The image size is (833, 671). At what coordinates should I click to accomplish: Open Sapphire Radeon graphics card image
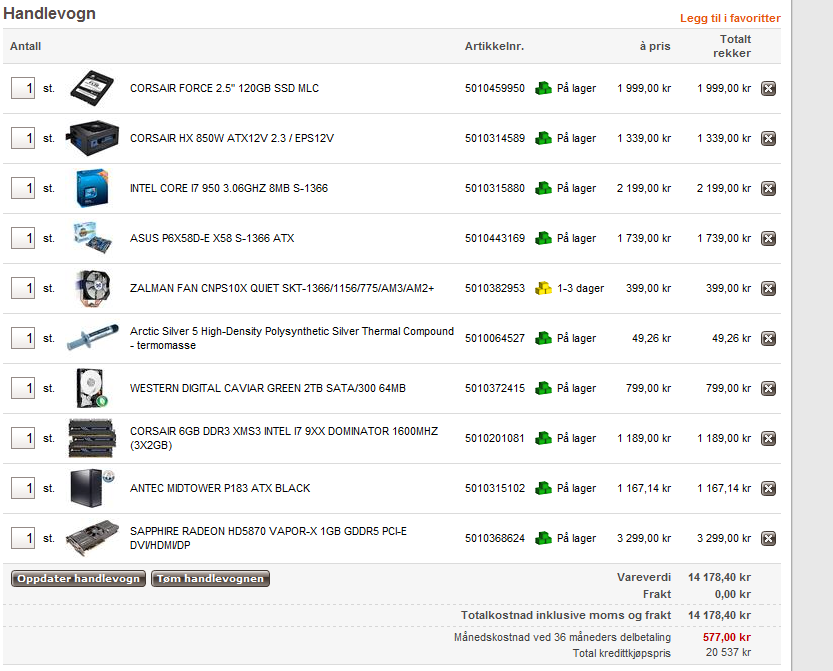point(92,538)
